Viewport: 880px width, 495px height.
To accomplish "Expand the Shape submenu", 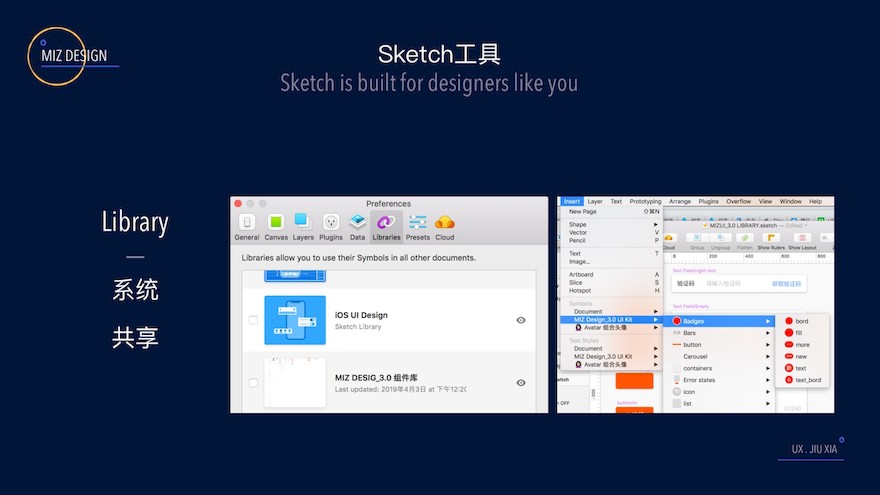I will [x=612, y=224].
